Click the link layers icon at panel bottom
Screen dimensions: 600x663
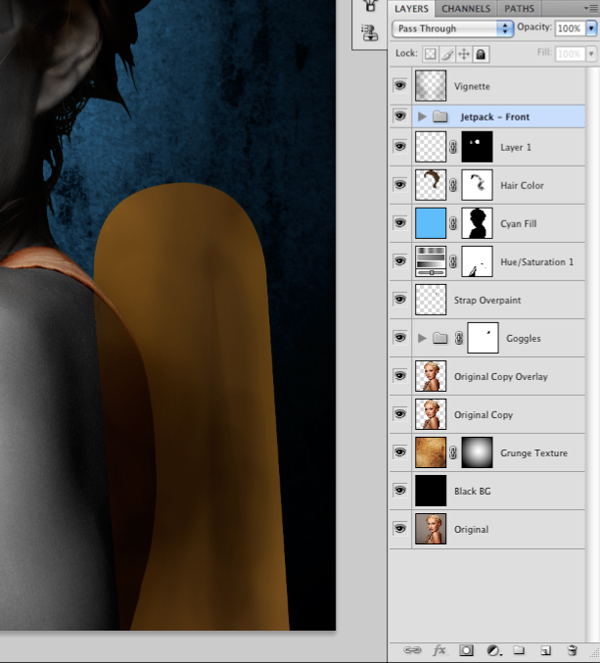click(412, 650)
